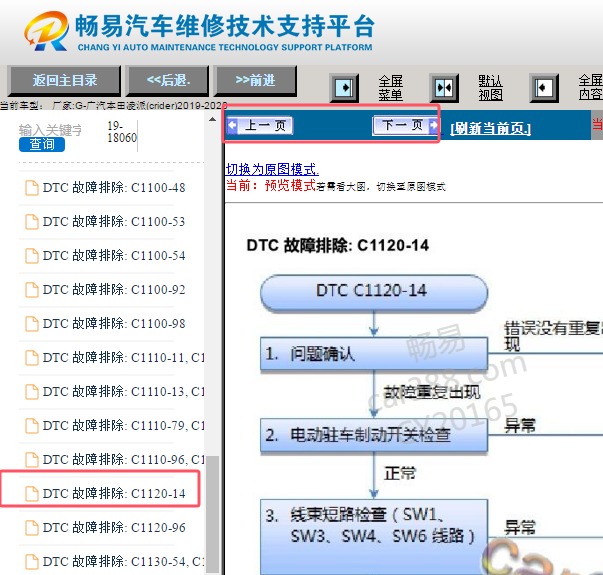The image size is (603, 575).
Task: Click the text 当前：预览模式
Action: click(x=271, y=185)
